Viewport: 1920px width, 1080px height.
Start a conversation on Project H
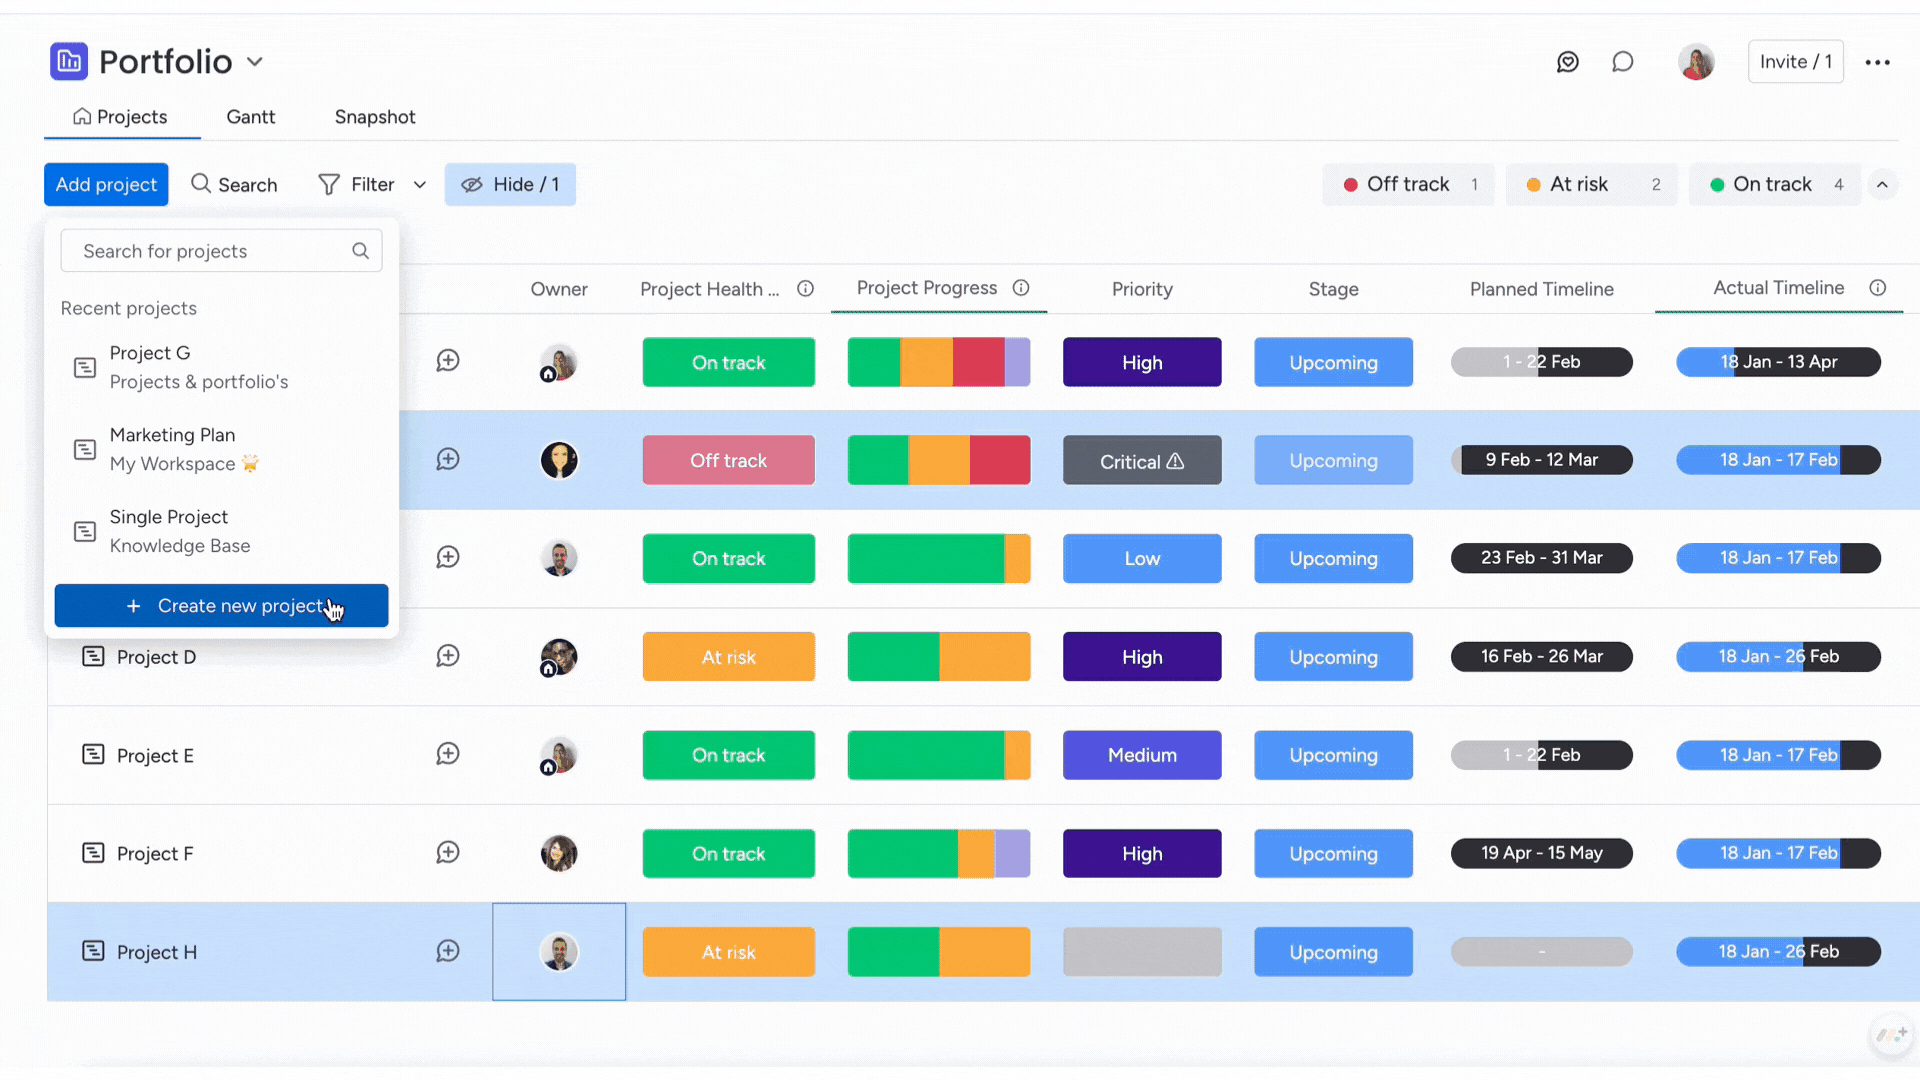[x=448, y=951]
